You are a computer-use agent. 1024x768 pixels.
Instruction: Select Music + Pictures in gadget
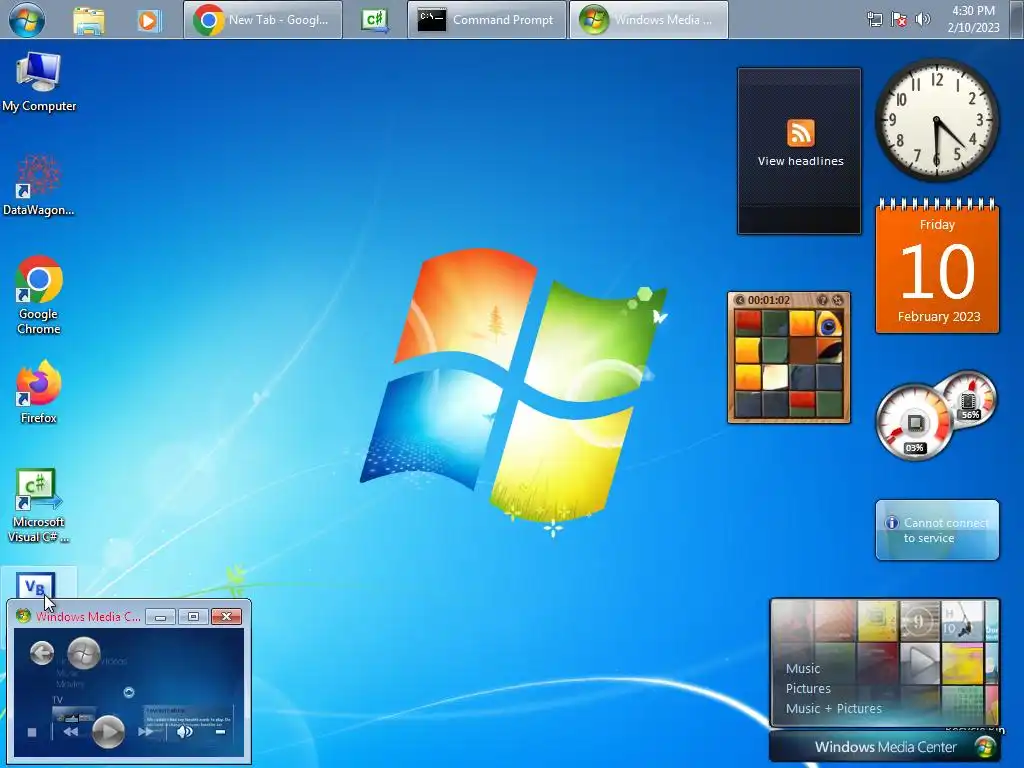(833, 709)
